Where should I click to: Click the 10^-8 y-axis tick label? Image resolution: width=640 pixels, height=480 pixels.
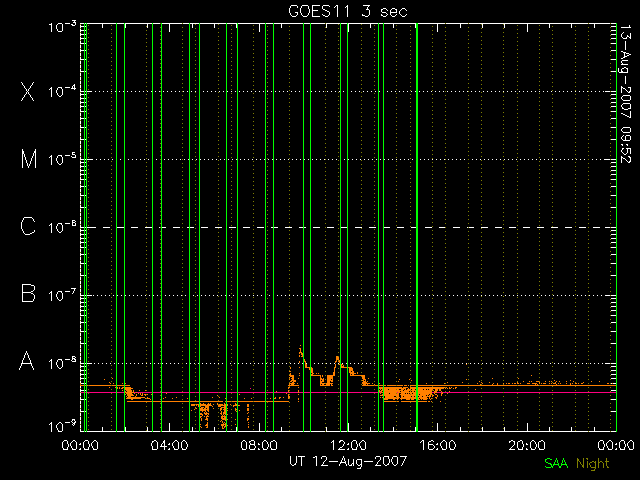[x=62, y=362]
